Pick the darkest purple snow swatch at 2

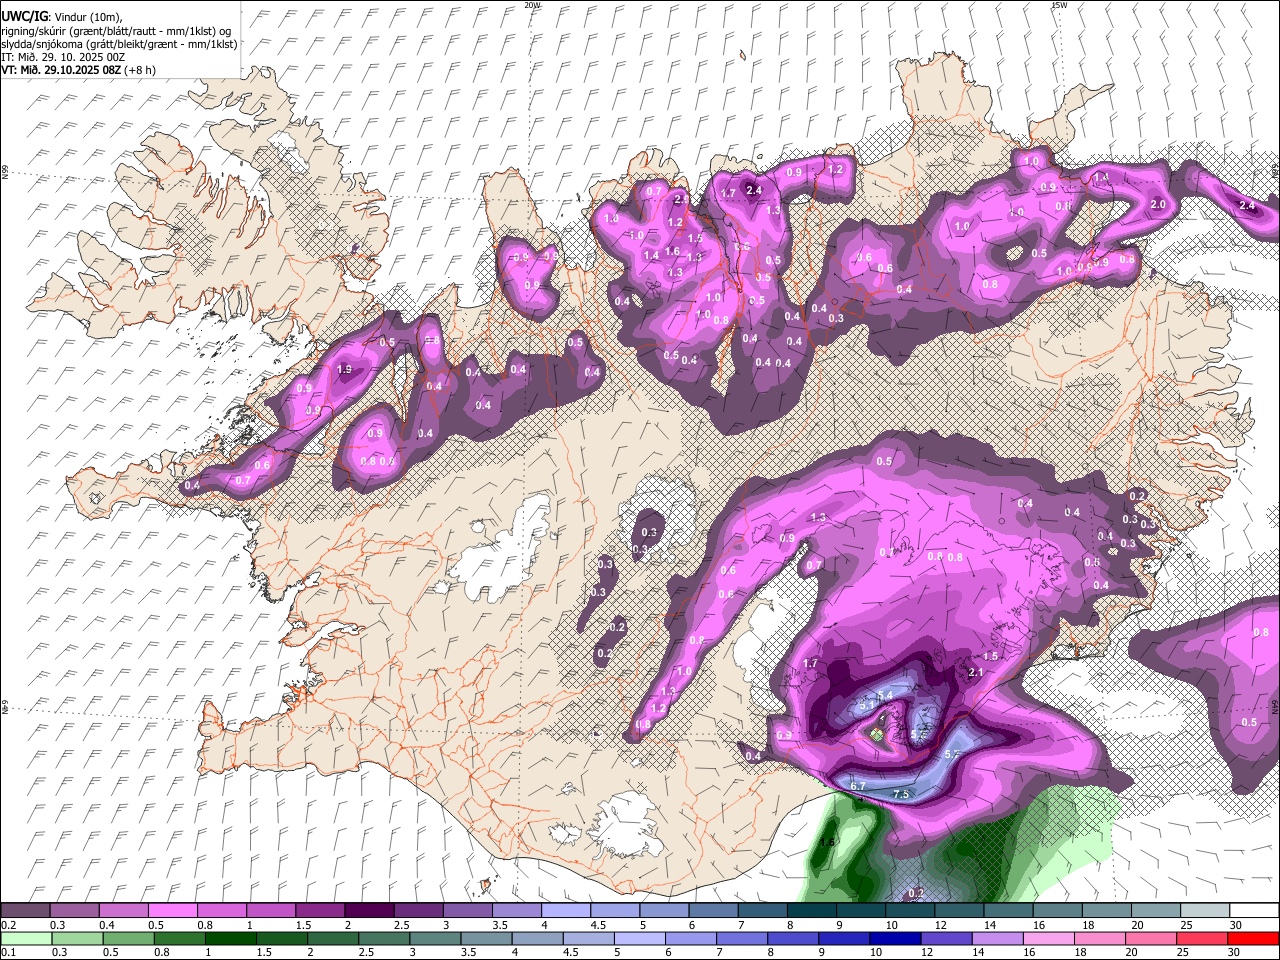click(x=369, y=910)
